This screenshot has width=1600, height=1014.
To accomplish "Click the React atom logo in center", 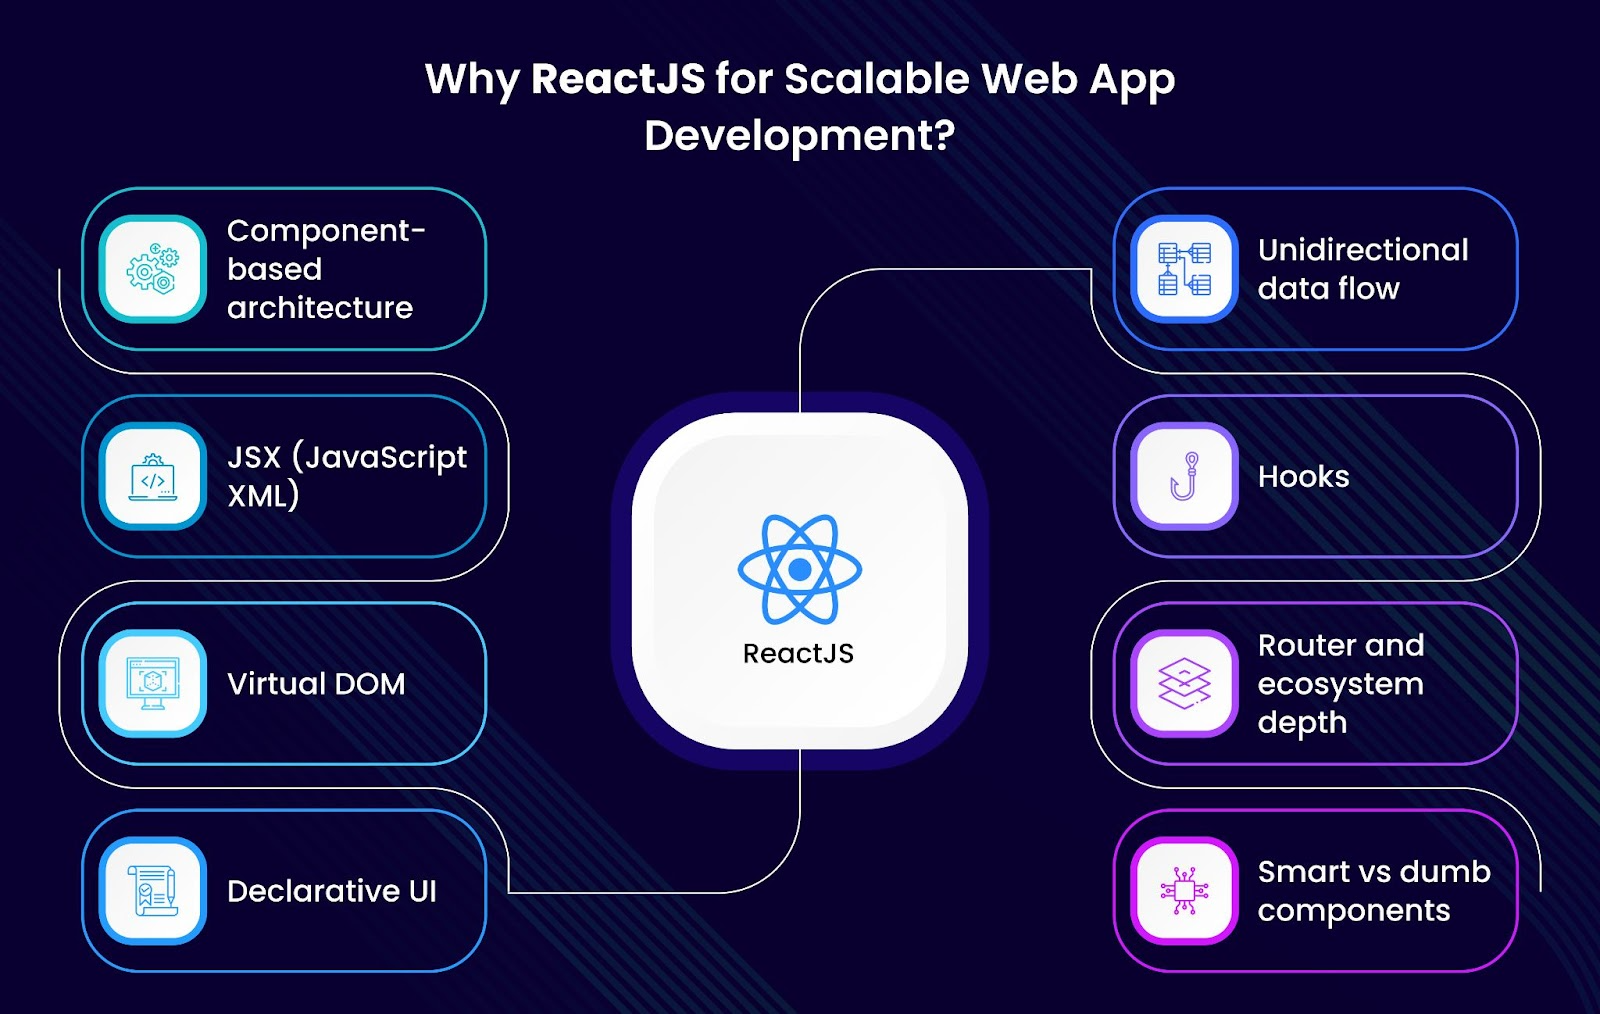I will [799, 569].
